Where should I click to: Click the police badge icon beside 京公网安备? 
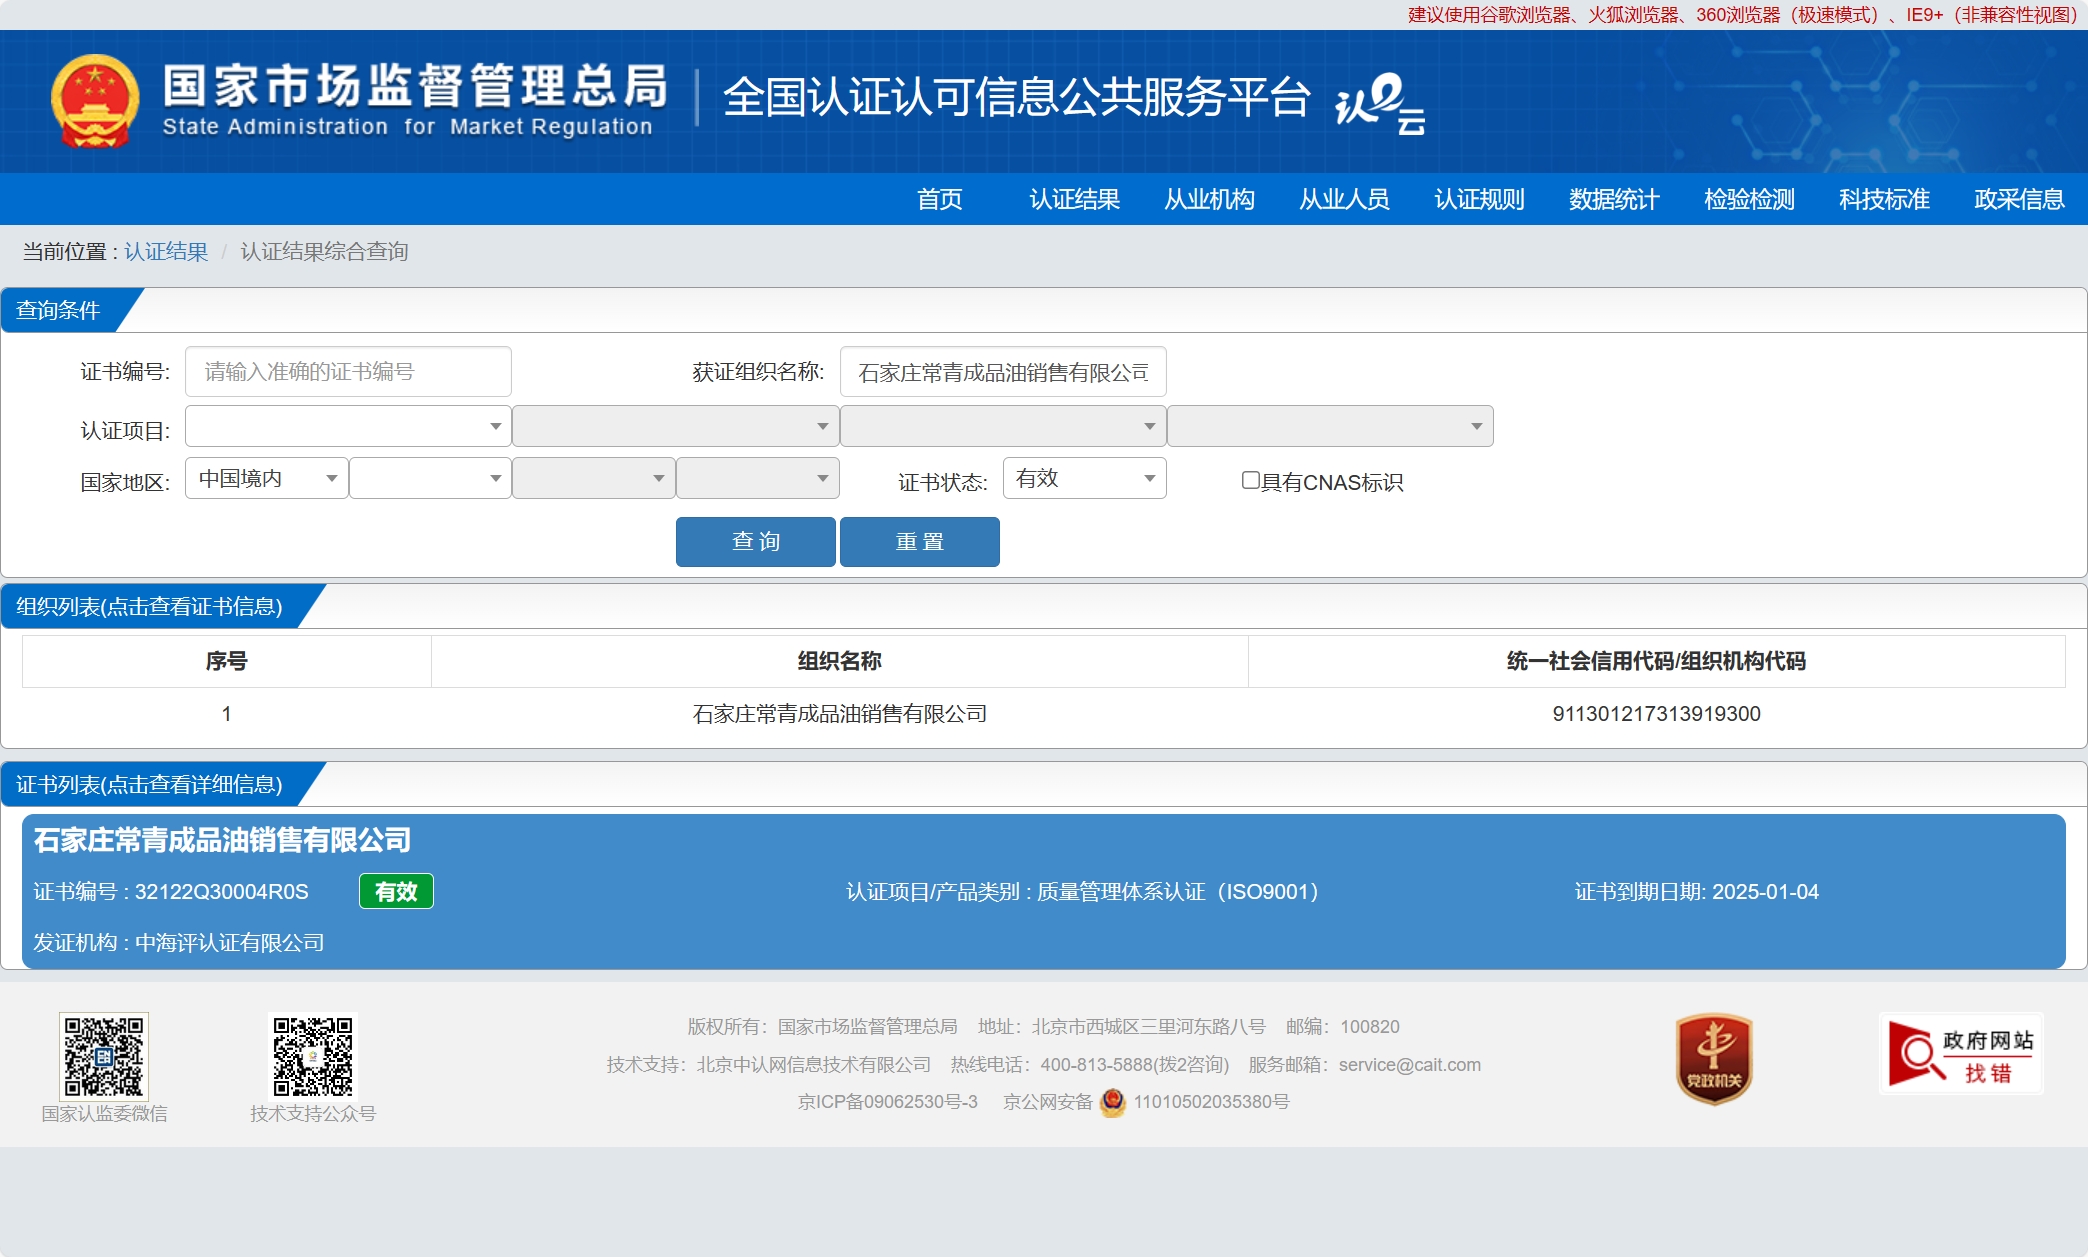pyautogui.click(x=1113, y=1102)
